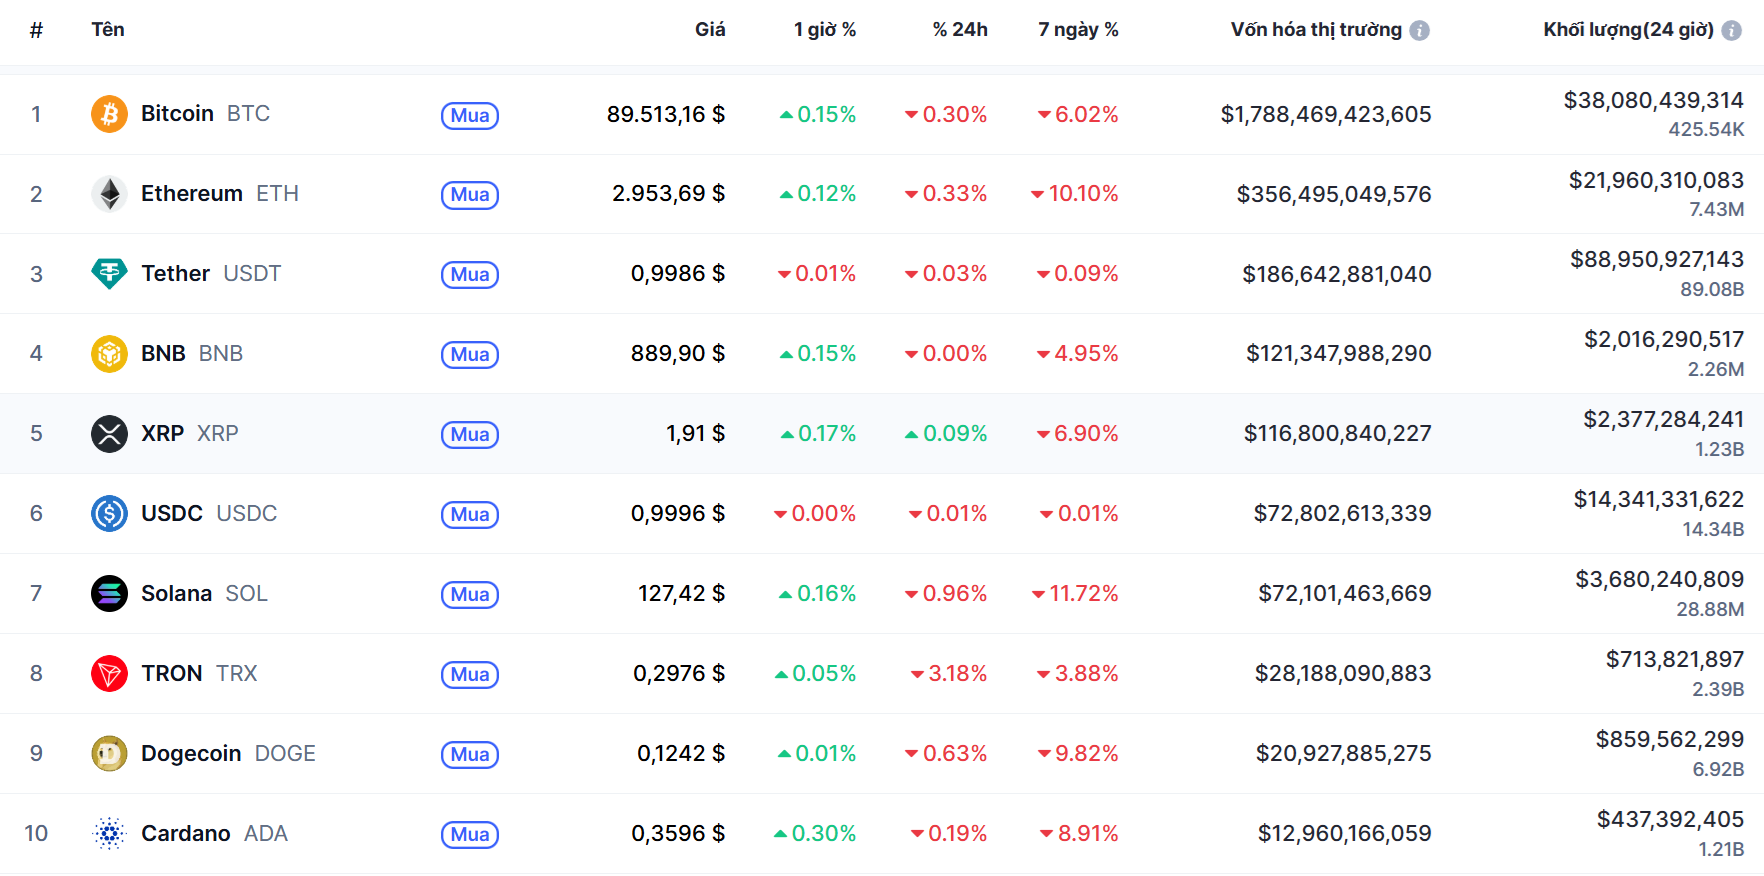This screenshot has width=1764, height=876.
Task: Click Cardano 1-hour change 0.30%
Action: [x=815, y=834]
